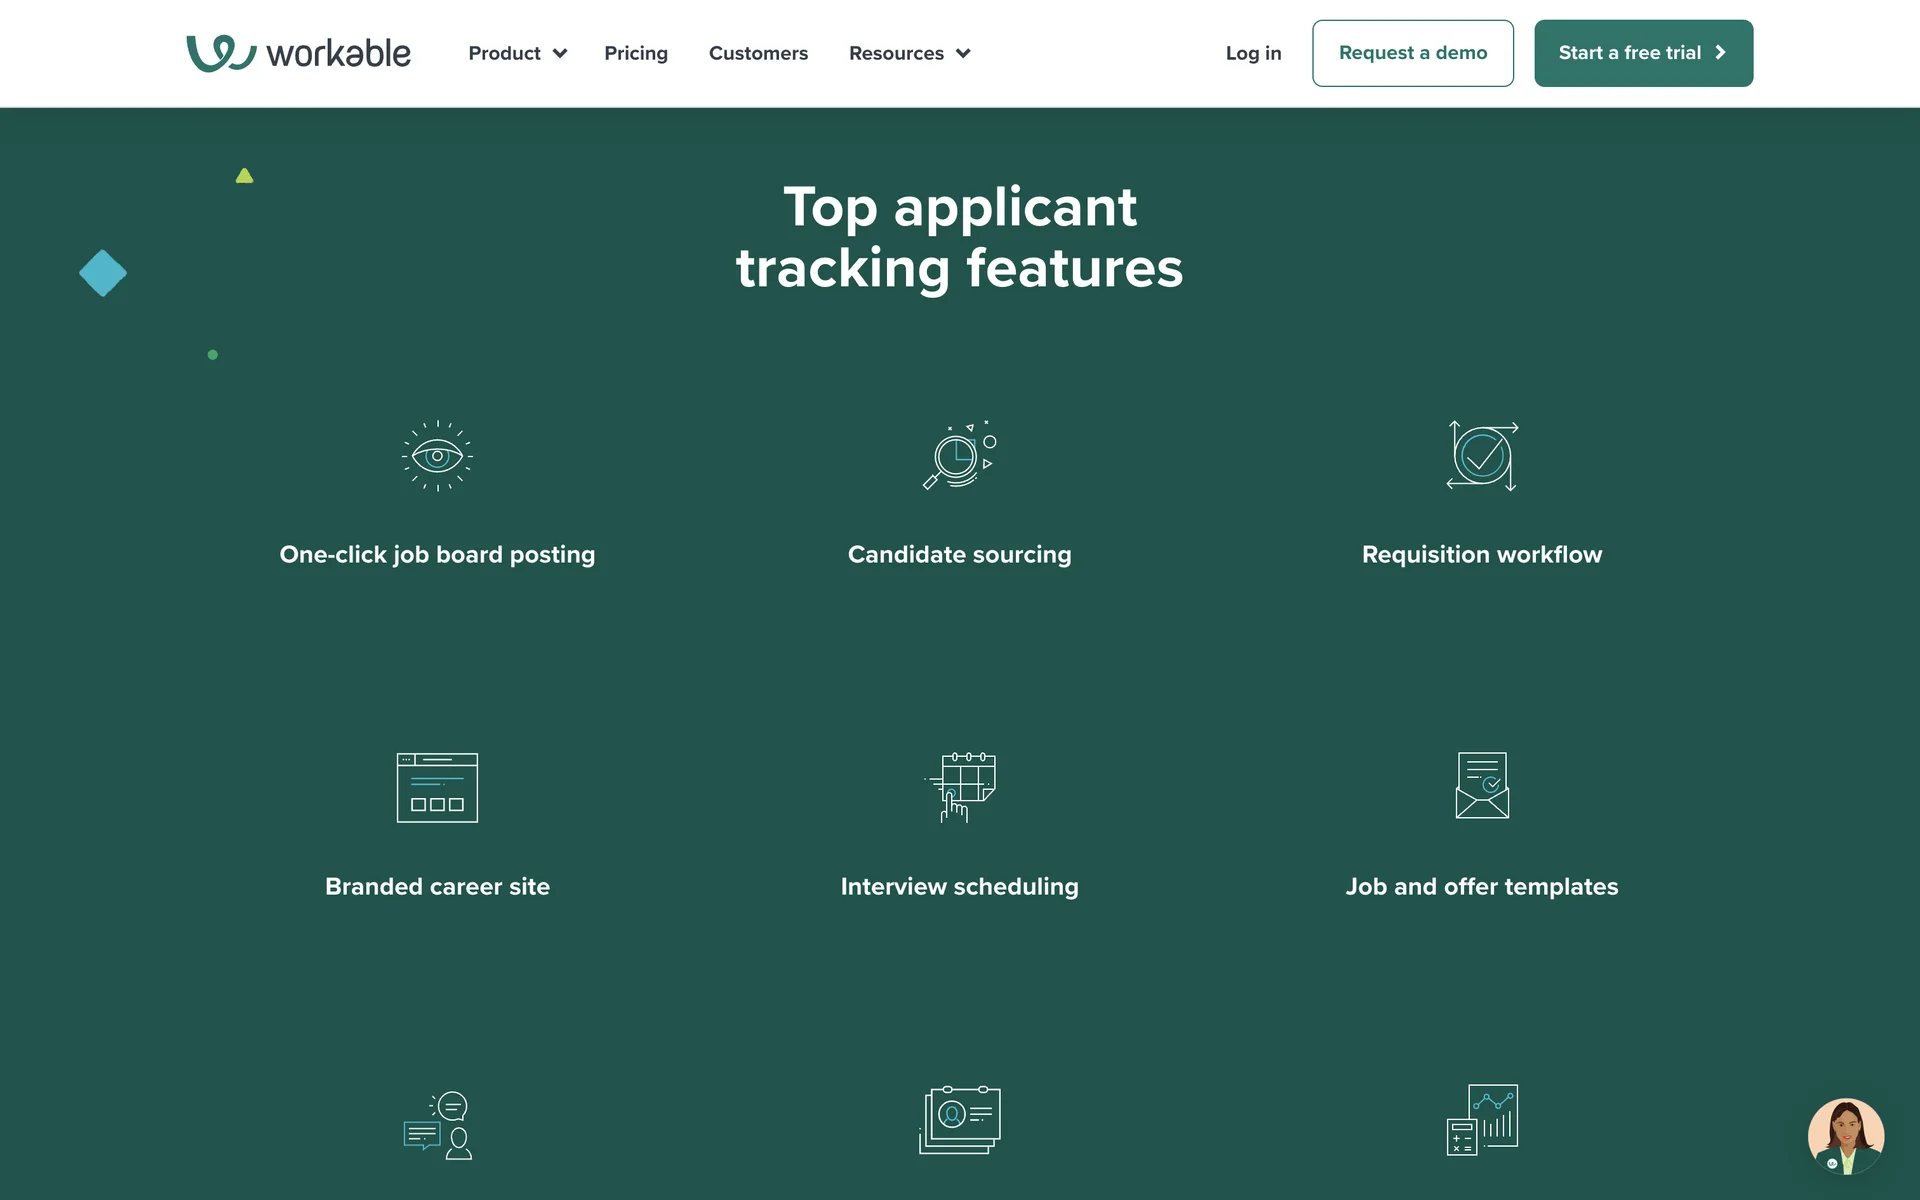This screenshot has width=1920, height=1200.
Task: Click the Request a demo button
Action: [x=1412, y=53]
